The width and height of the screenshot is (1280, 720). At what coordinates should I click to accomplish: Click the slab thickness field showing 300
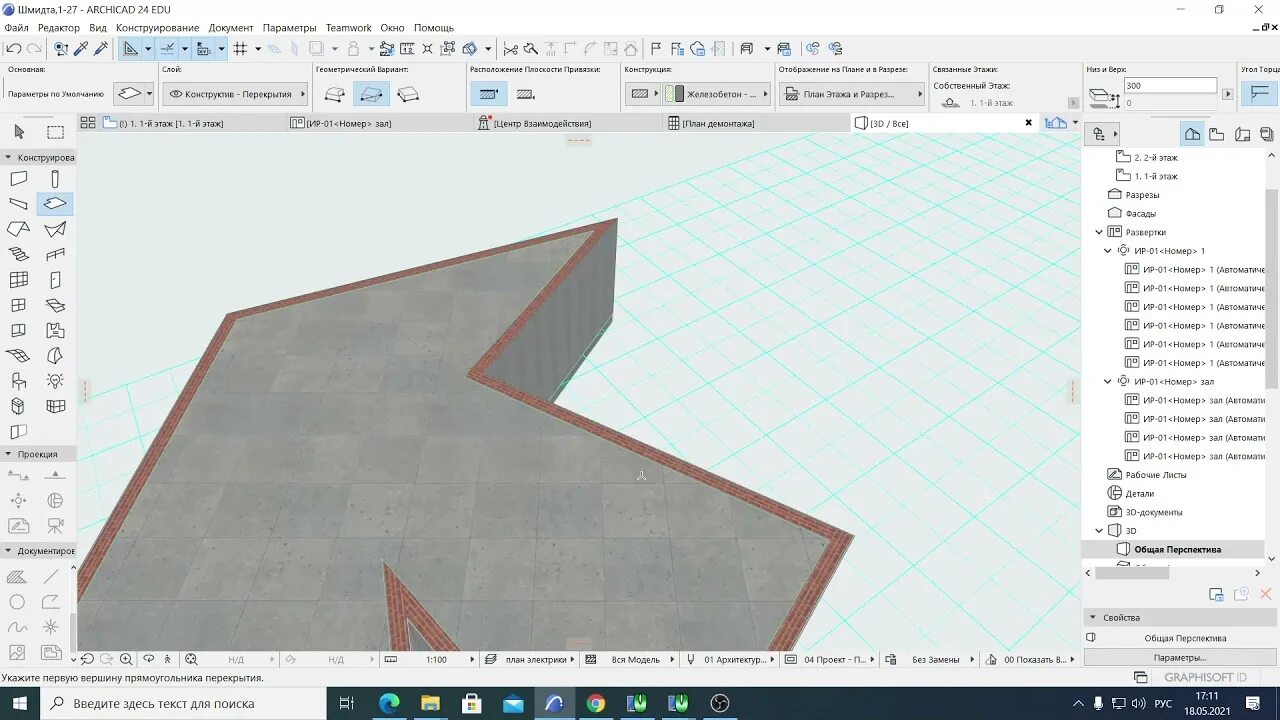pyautogui.click(x=1170, y=86)
